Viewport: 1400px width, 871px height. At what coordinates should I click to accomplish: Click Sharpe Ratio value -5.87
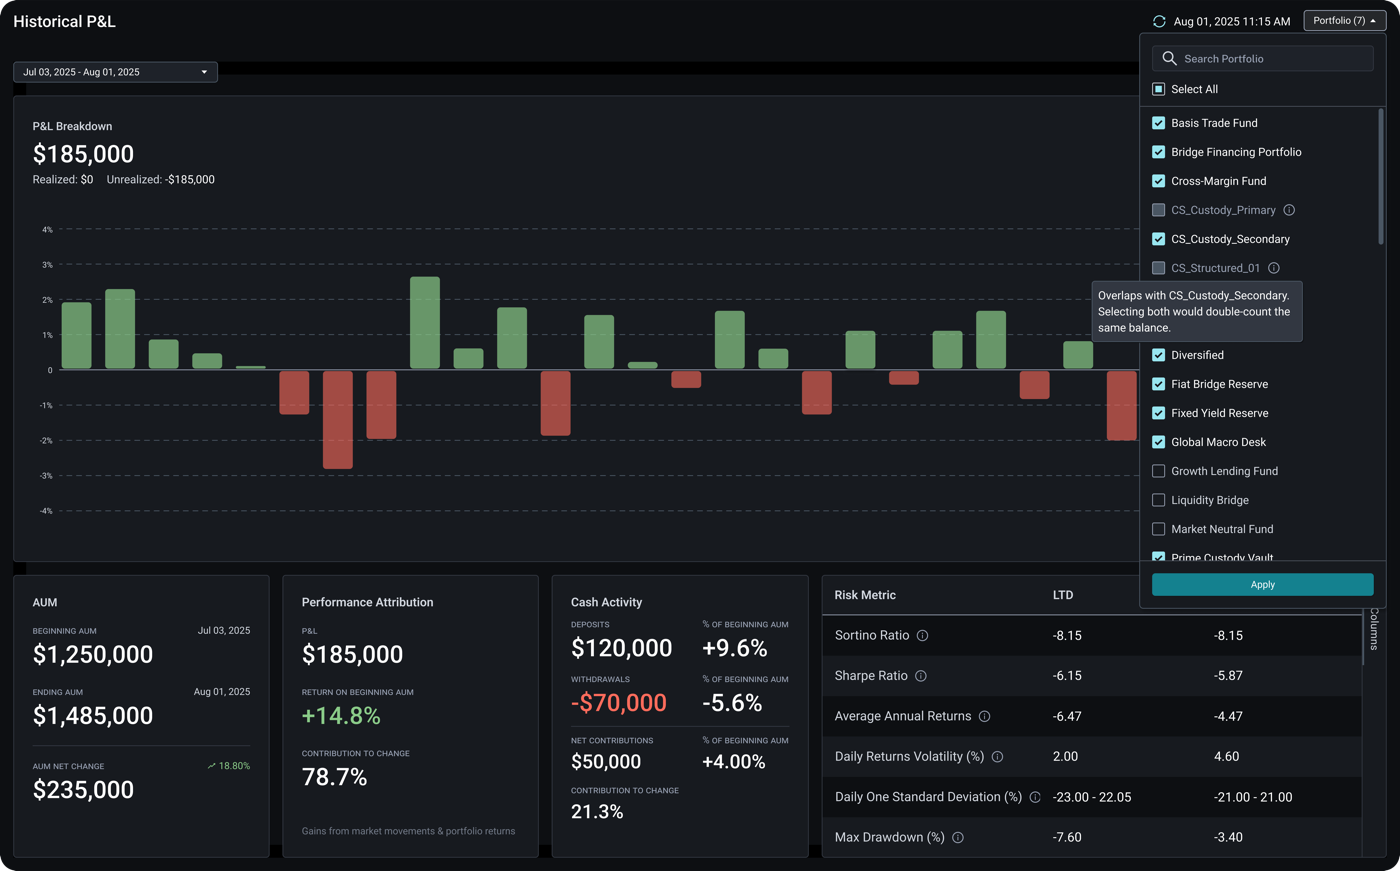1228,676
